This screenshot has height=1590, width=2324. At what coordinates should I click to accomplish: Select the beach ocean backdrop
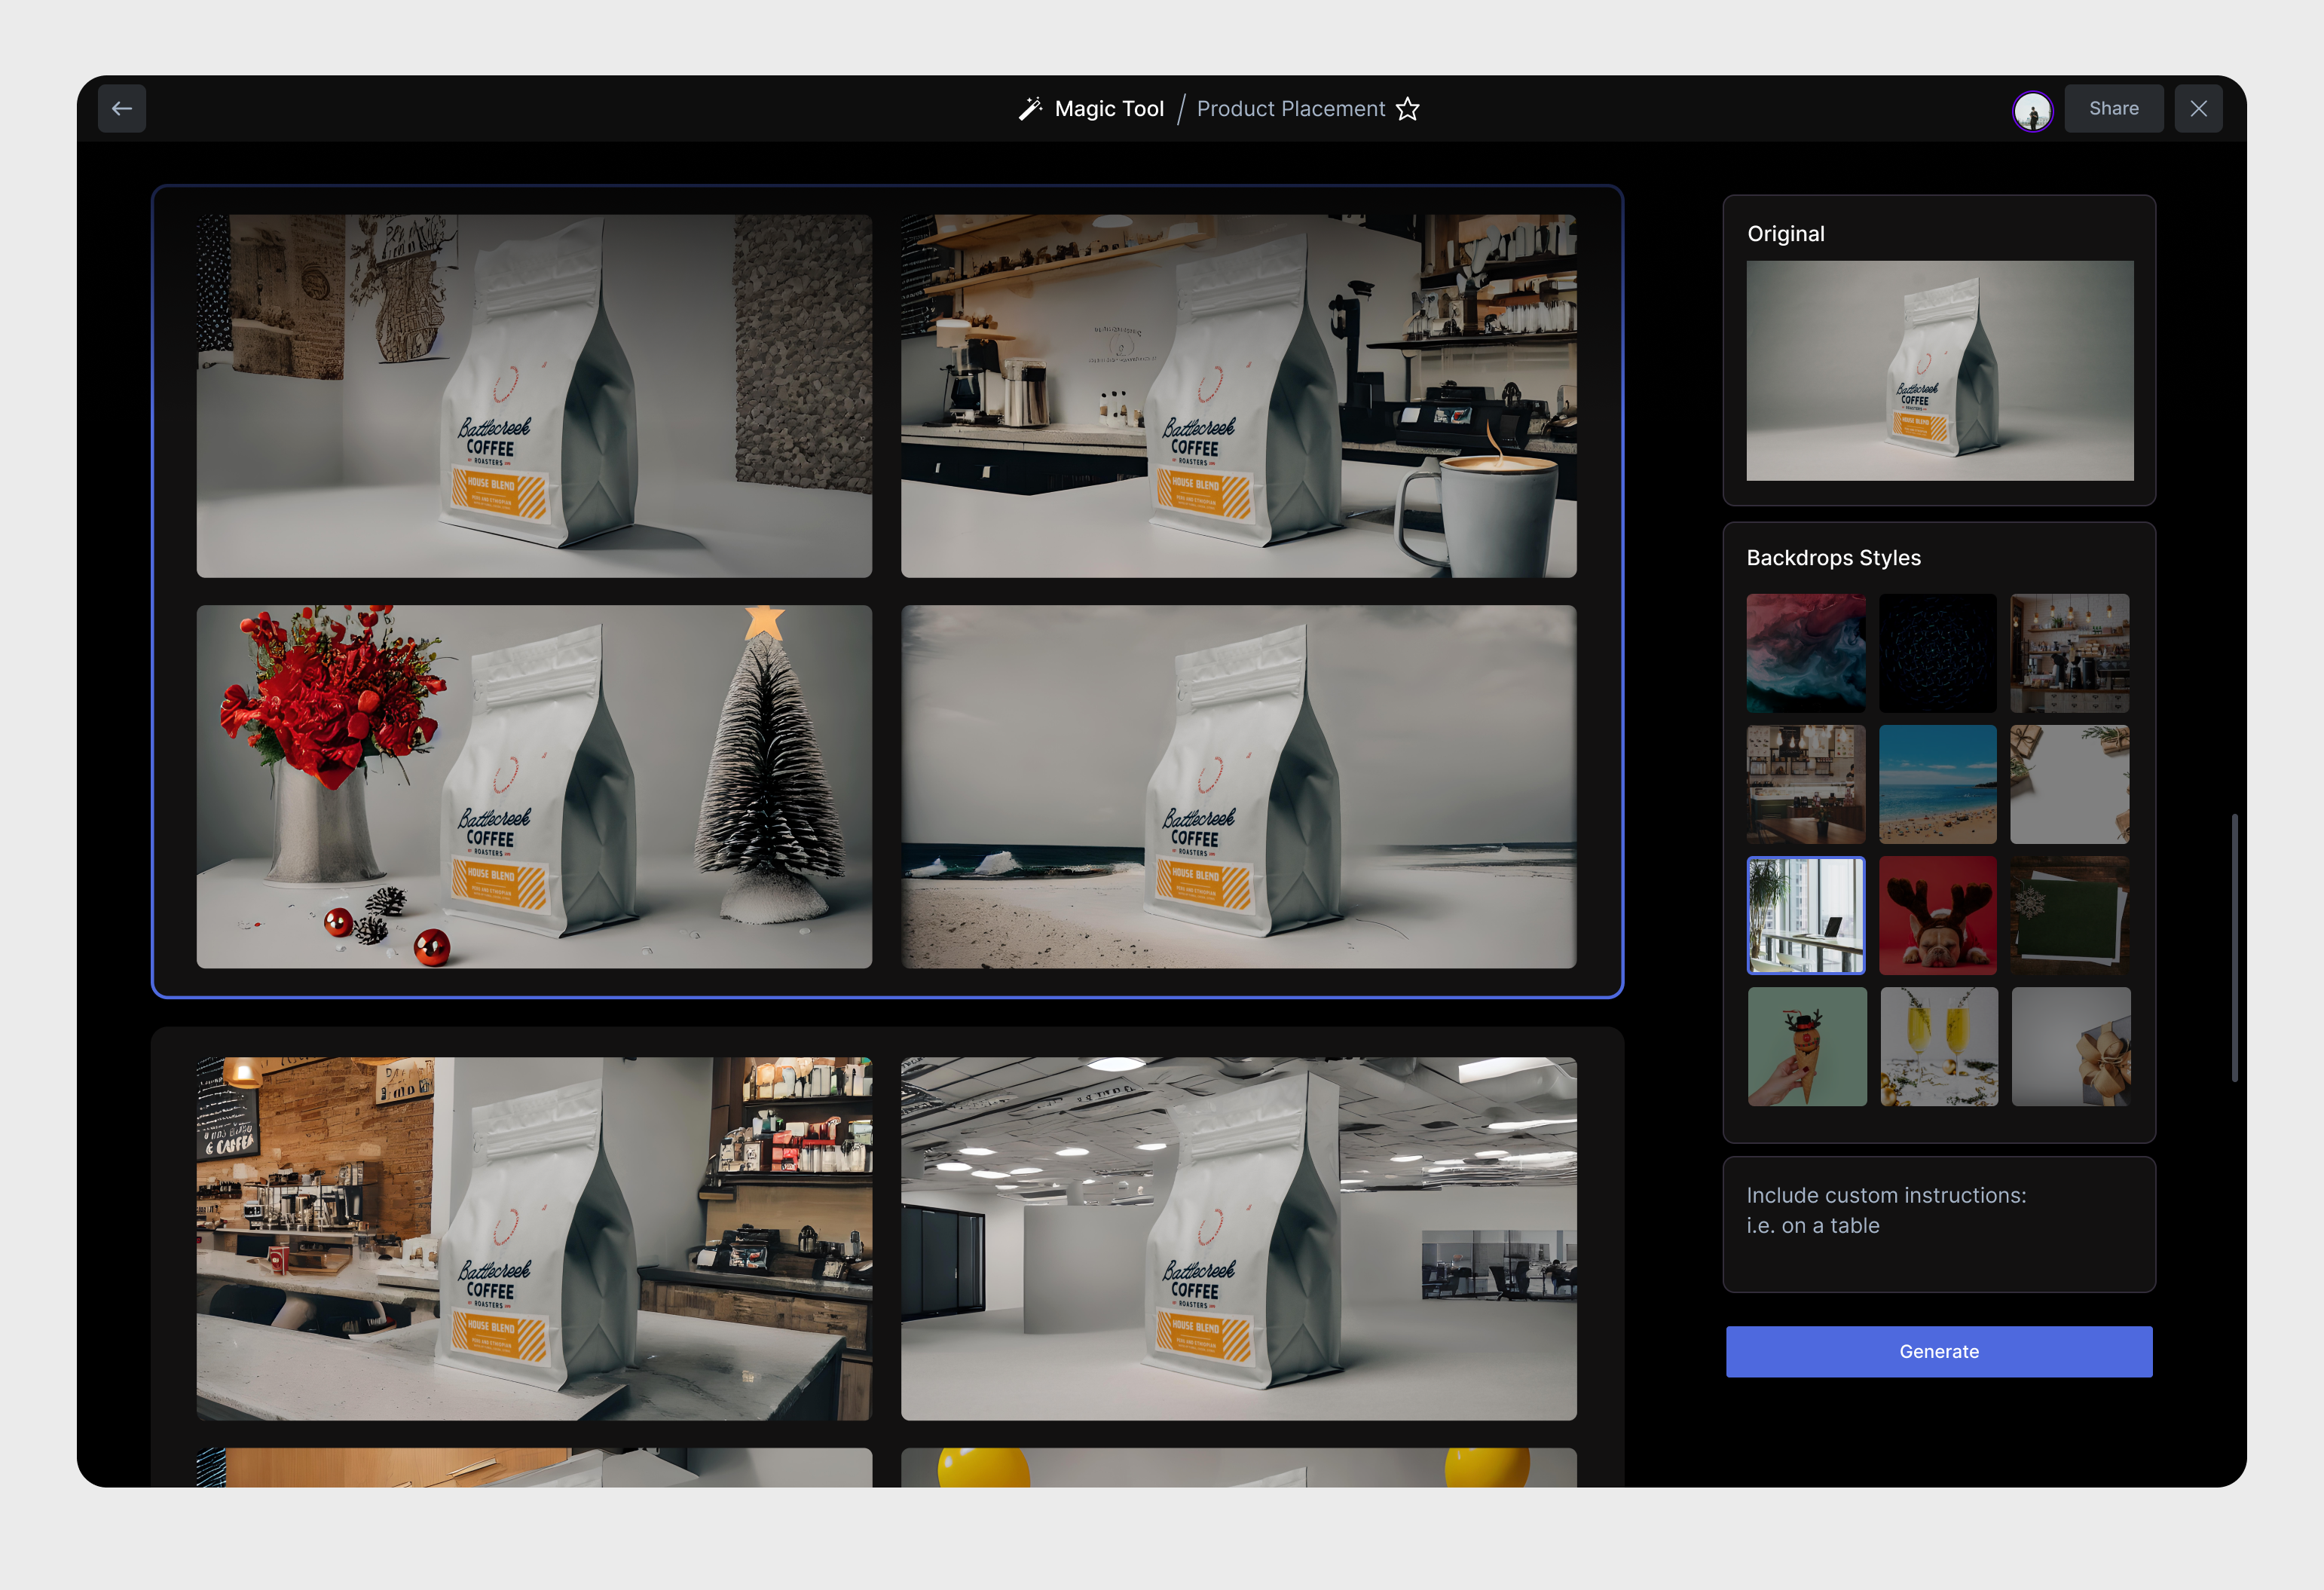[x=1938, y=785]
